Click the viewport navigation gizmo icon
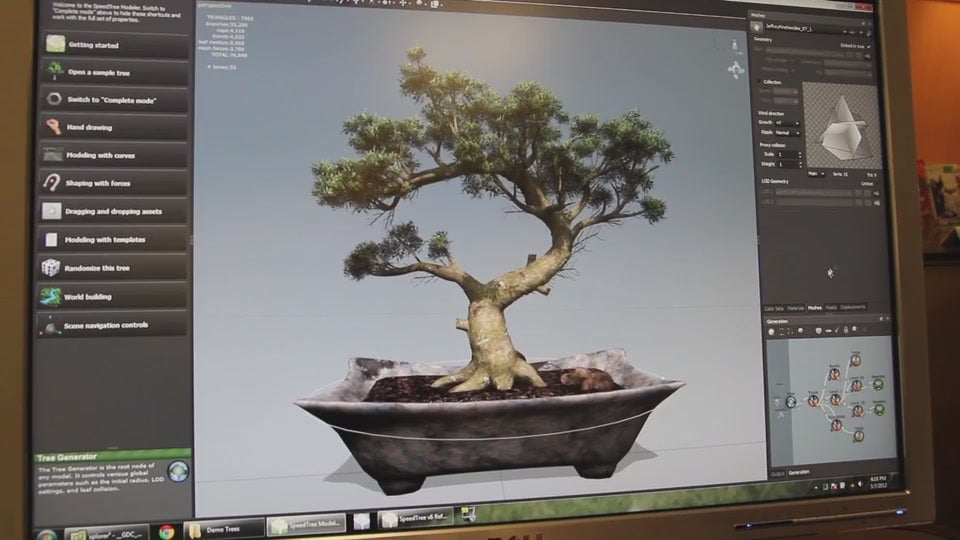Image resolution: width=960 pixels, height=540 pixels. click(736, 70)
